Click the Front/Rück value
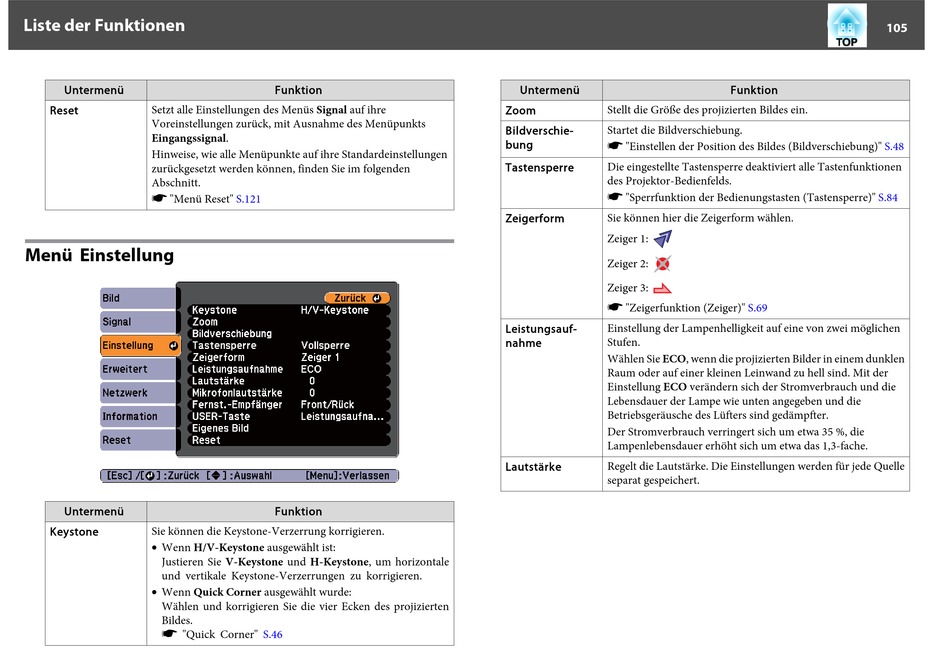 click(327, 405)
